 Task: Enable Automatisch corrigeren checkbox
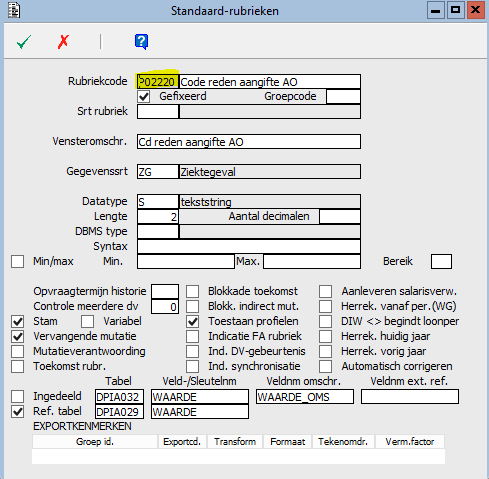point(325,367)
